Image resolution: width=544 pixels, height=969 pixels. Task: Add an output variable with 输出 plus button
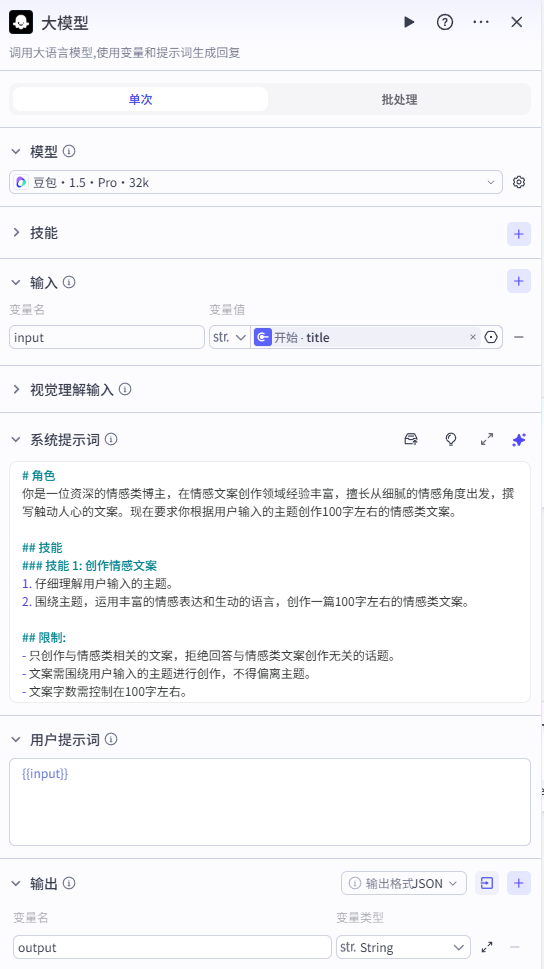point(519,883)
